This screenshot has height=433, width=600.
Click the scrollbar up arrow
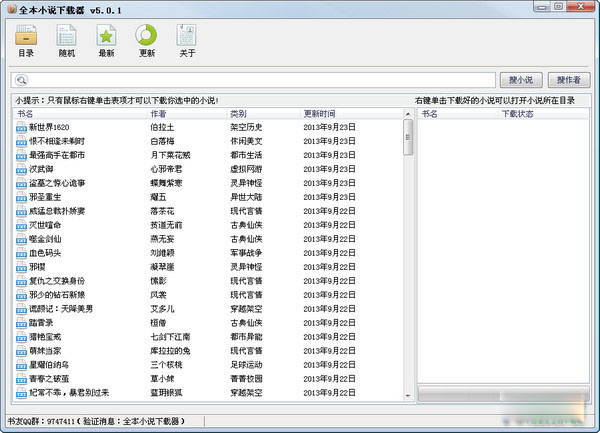point(408,114)
